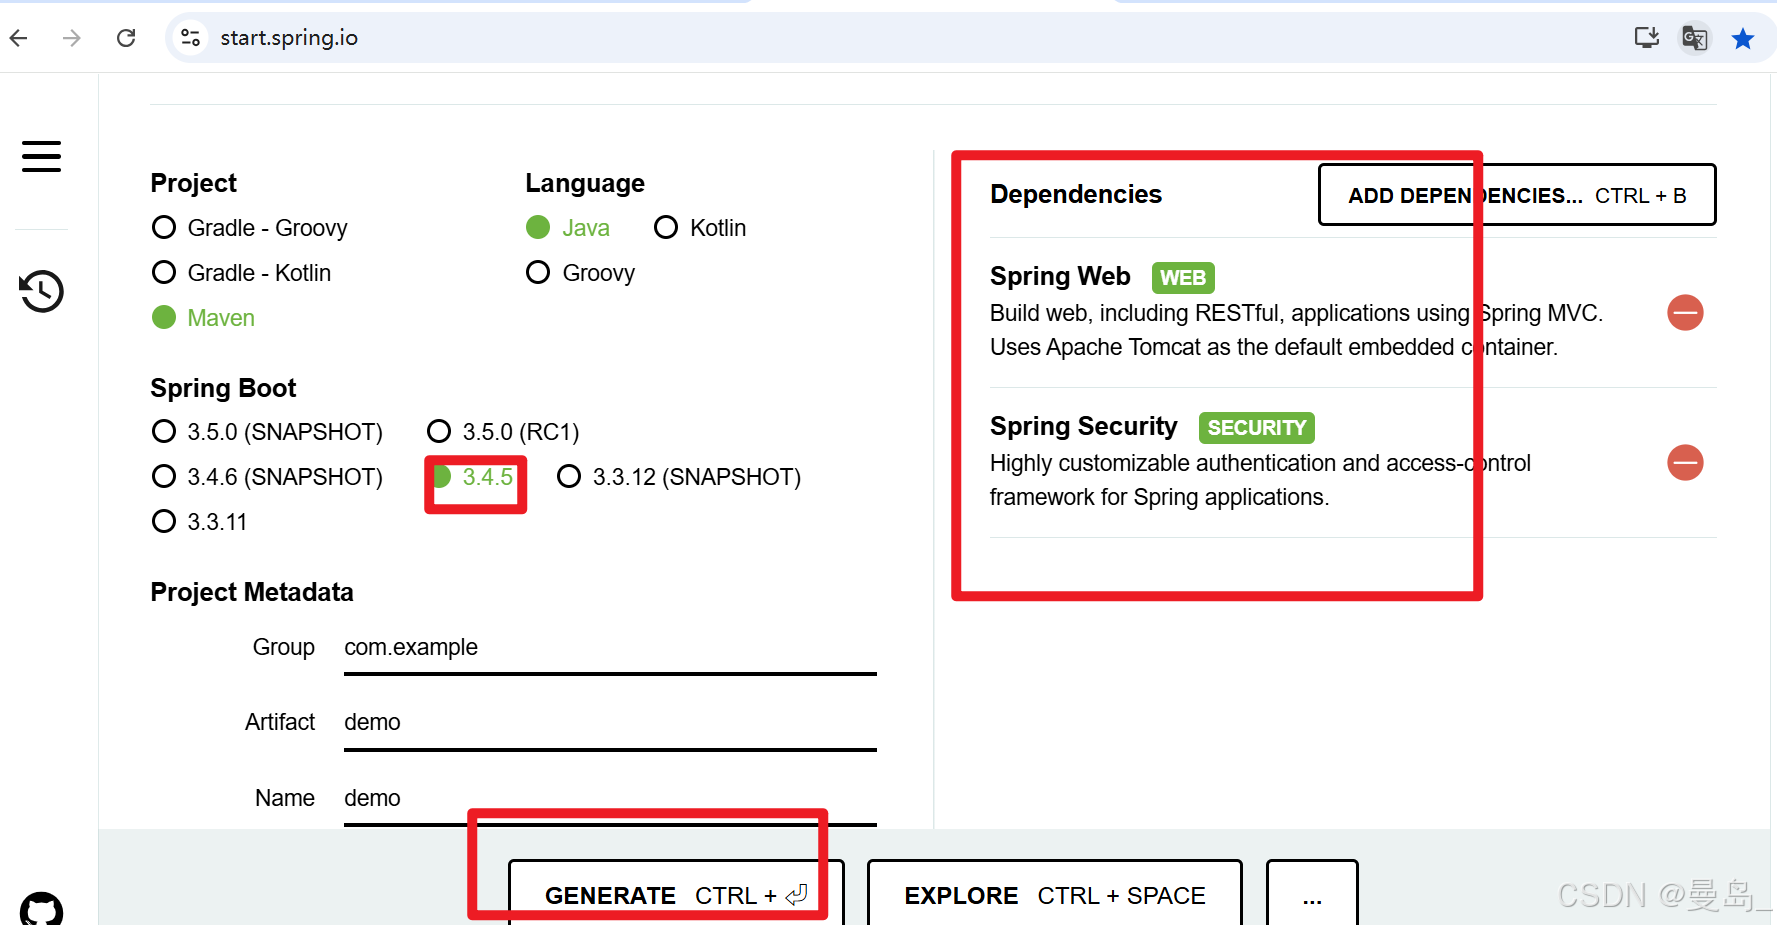The width and height of the screenshot is (1777, 925).
Task: Click the EXPLORE button
Action: [x=1055, y=894]
